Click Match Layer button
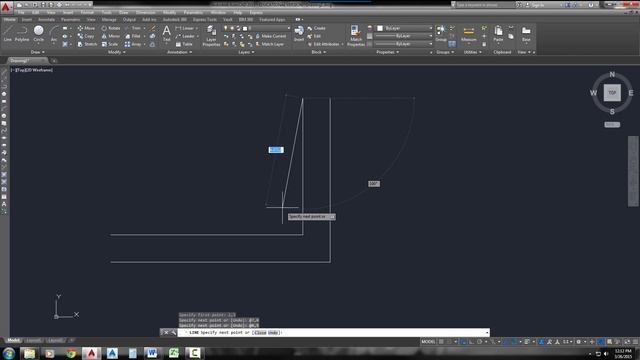Viewport: 640px width, 360px height. click(x=270, y=44)
